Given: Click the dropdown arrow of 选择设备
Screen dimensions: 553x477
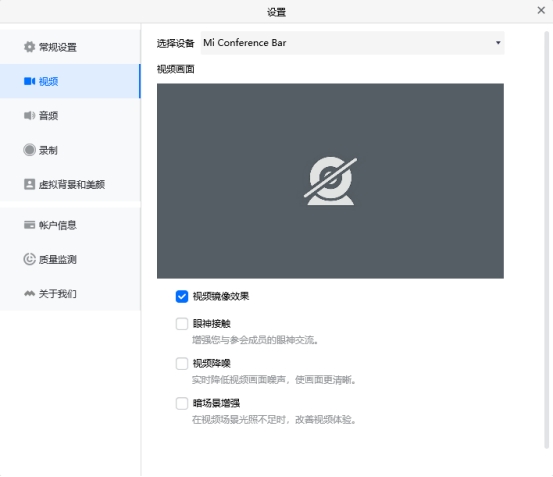Looking at the screenshot, I should pos(498,43).
